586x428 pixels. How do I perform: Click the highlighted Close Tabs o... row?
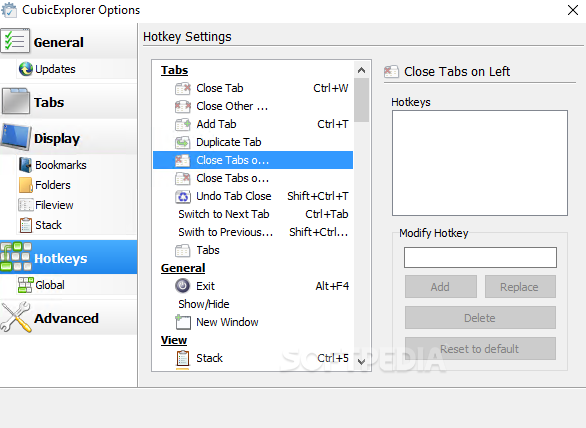pos(253,160)
